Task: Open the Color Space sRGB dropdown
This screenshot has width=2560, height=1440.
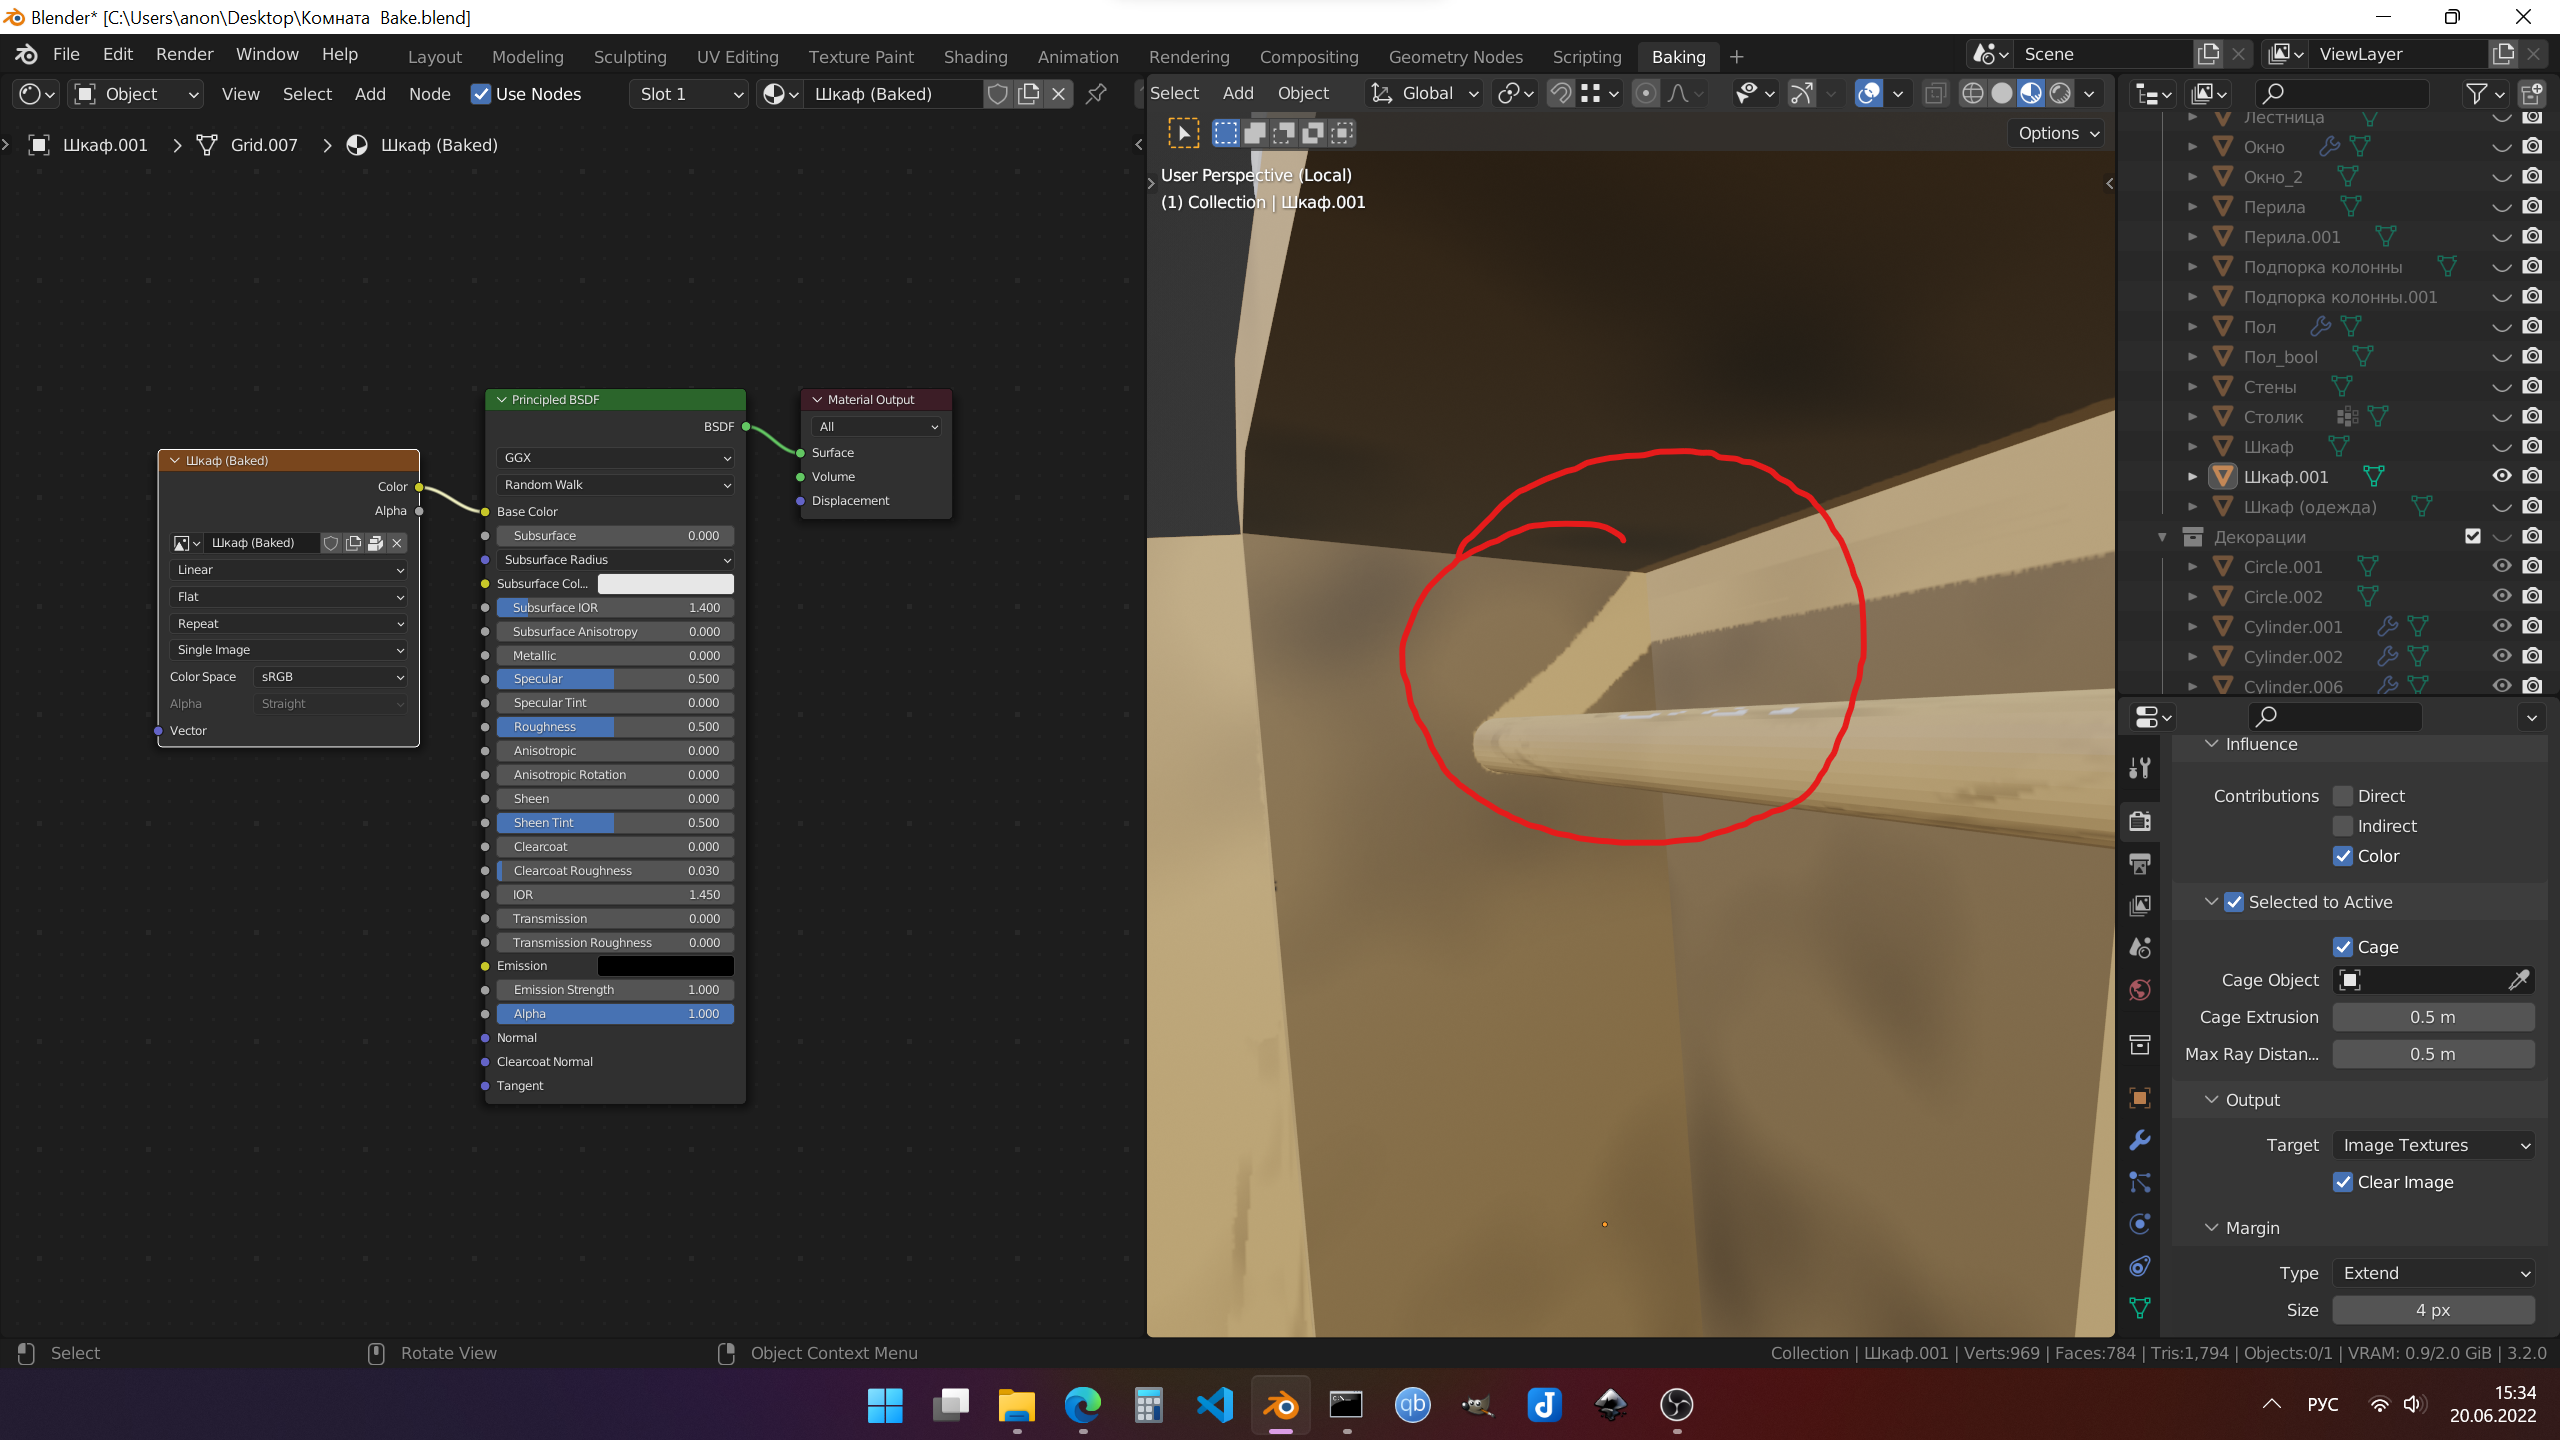Action: tap(331, 677)
